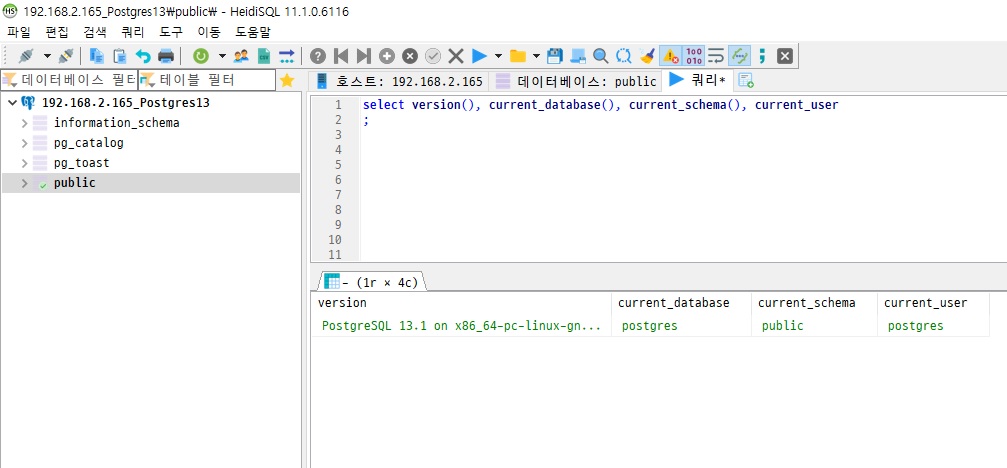Toggle the green reformat brackets icon
This screenshot has height=468, width=1007.
[739, 56]
